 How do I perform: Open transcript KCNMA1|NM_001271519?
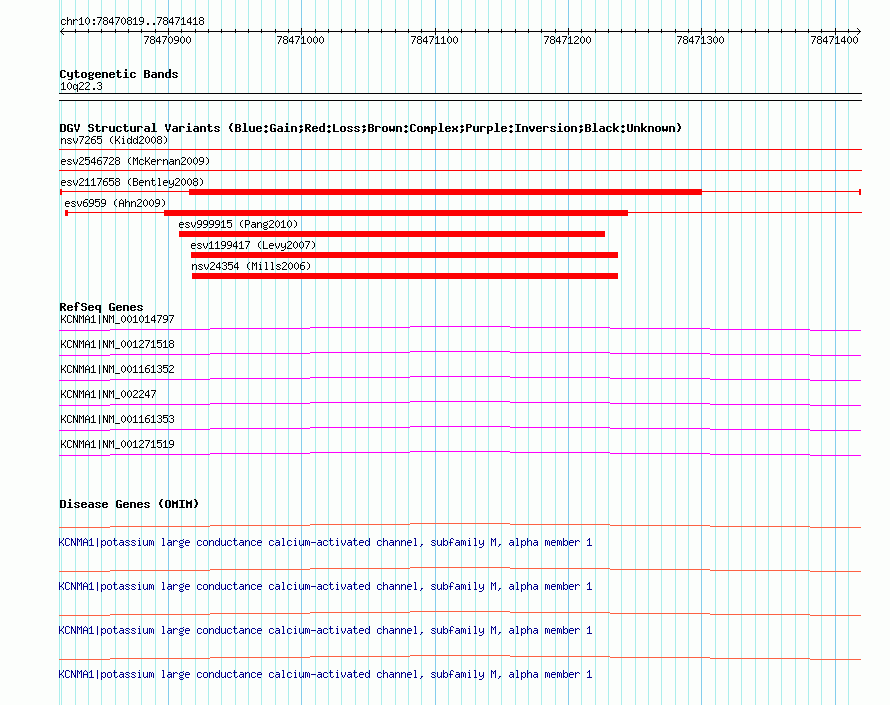117,444
